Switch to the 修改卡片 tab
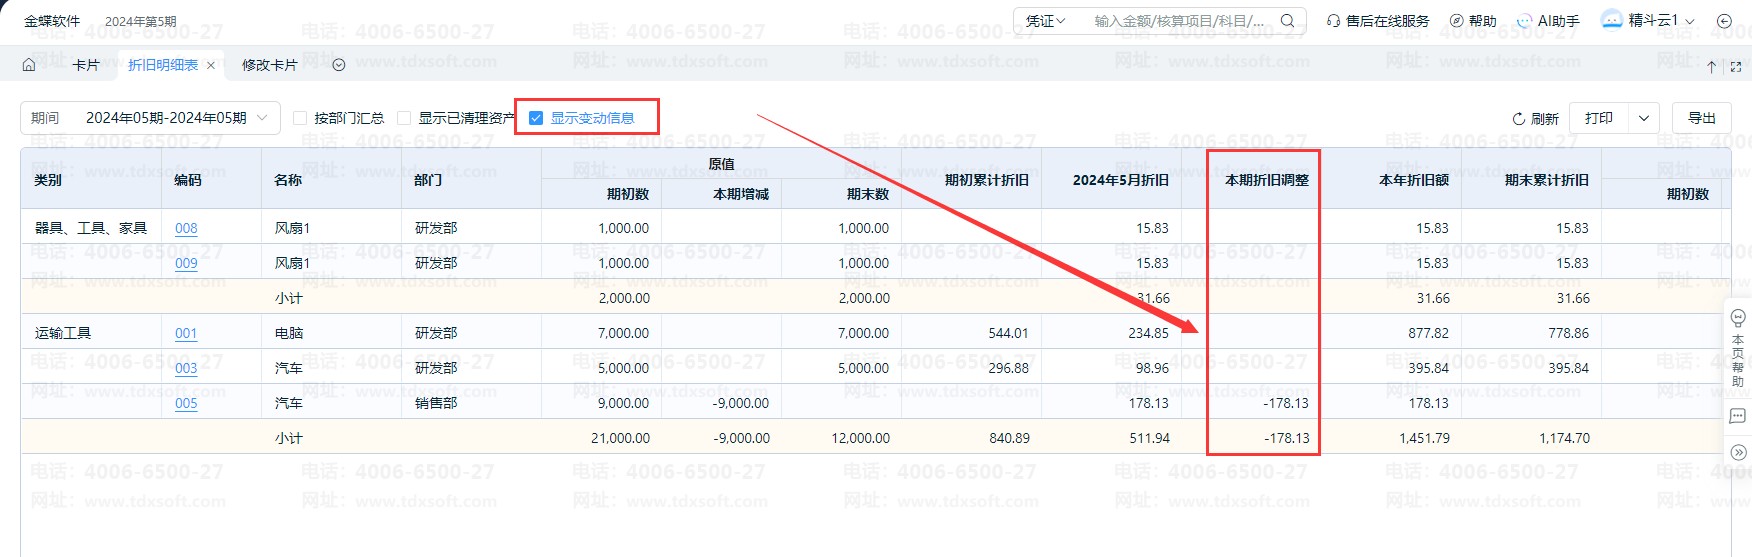The image size is (1752, 557). pos(270,65)
